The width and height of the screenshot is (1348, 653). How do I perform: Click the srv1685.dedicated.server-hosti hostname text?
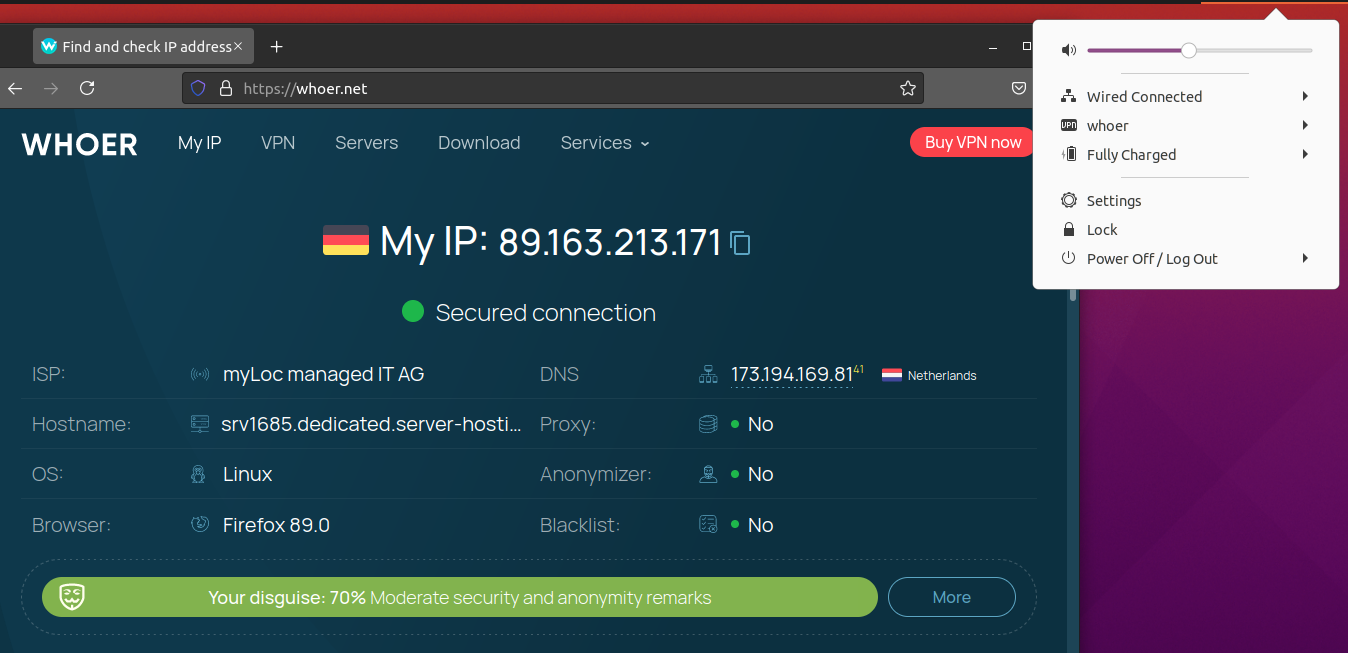coord(371,424)
